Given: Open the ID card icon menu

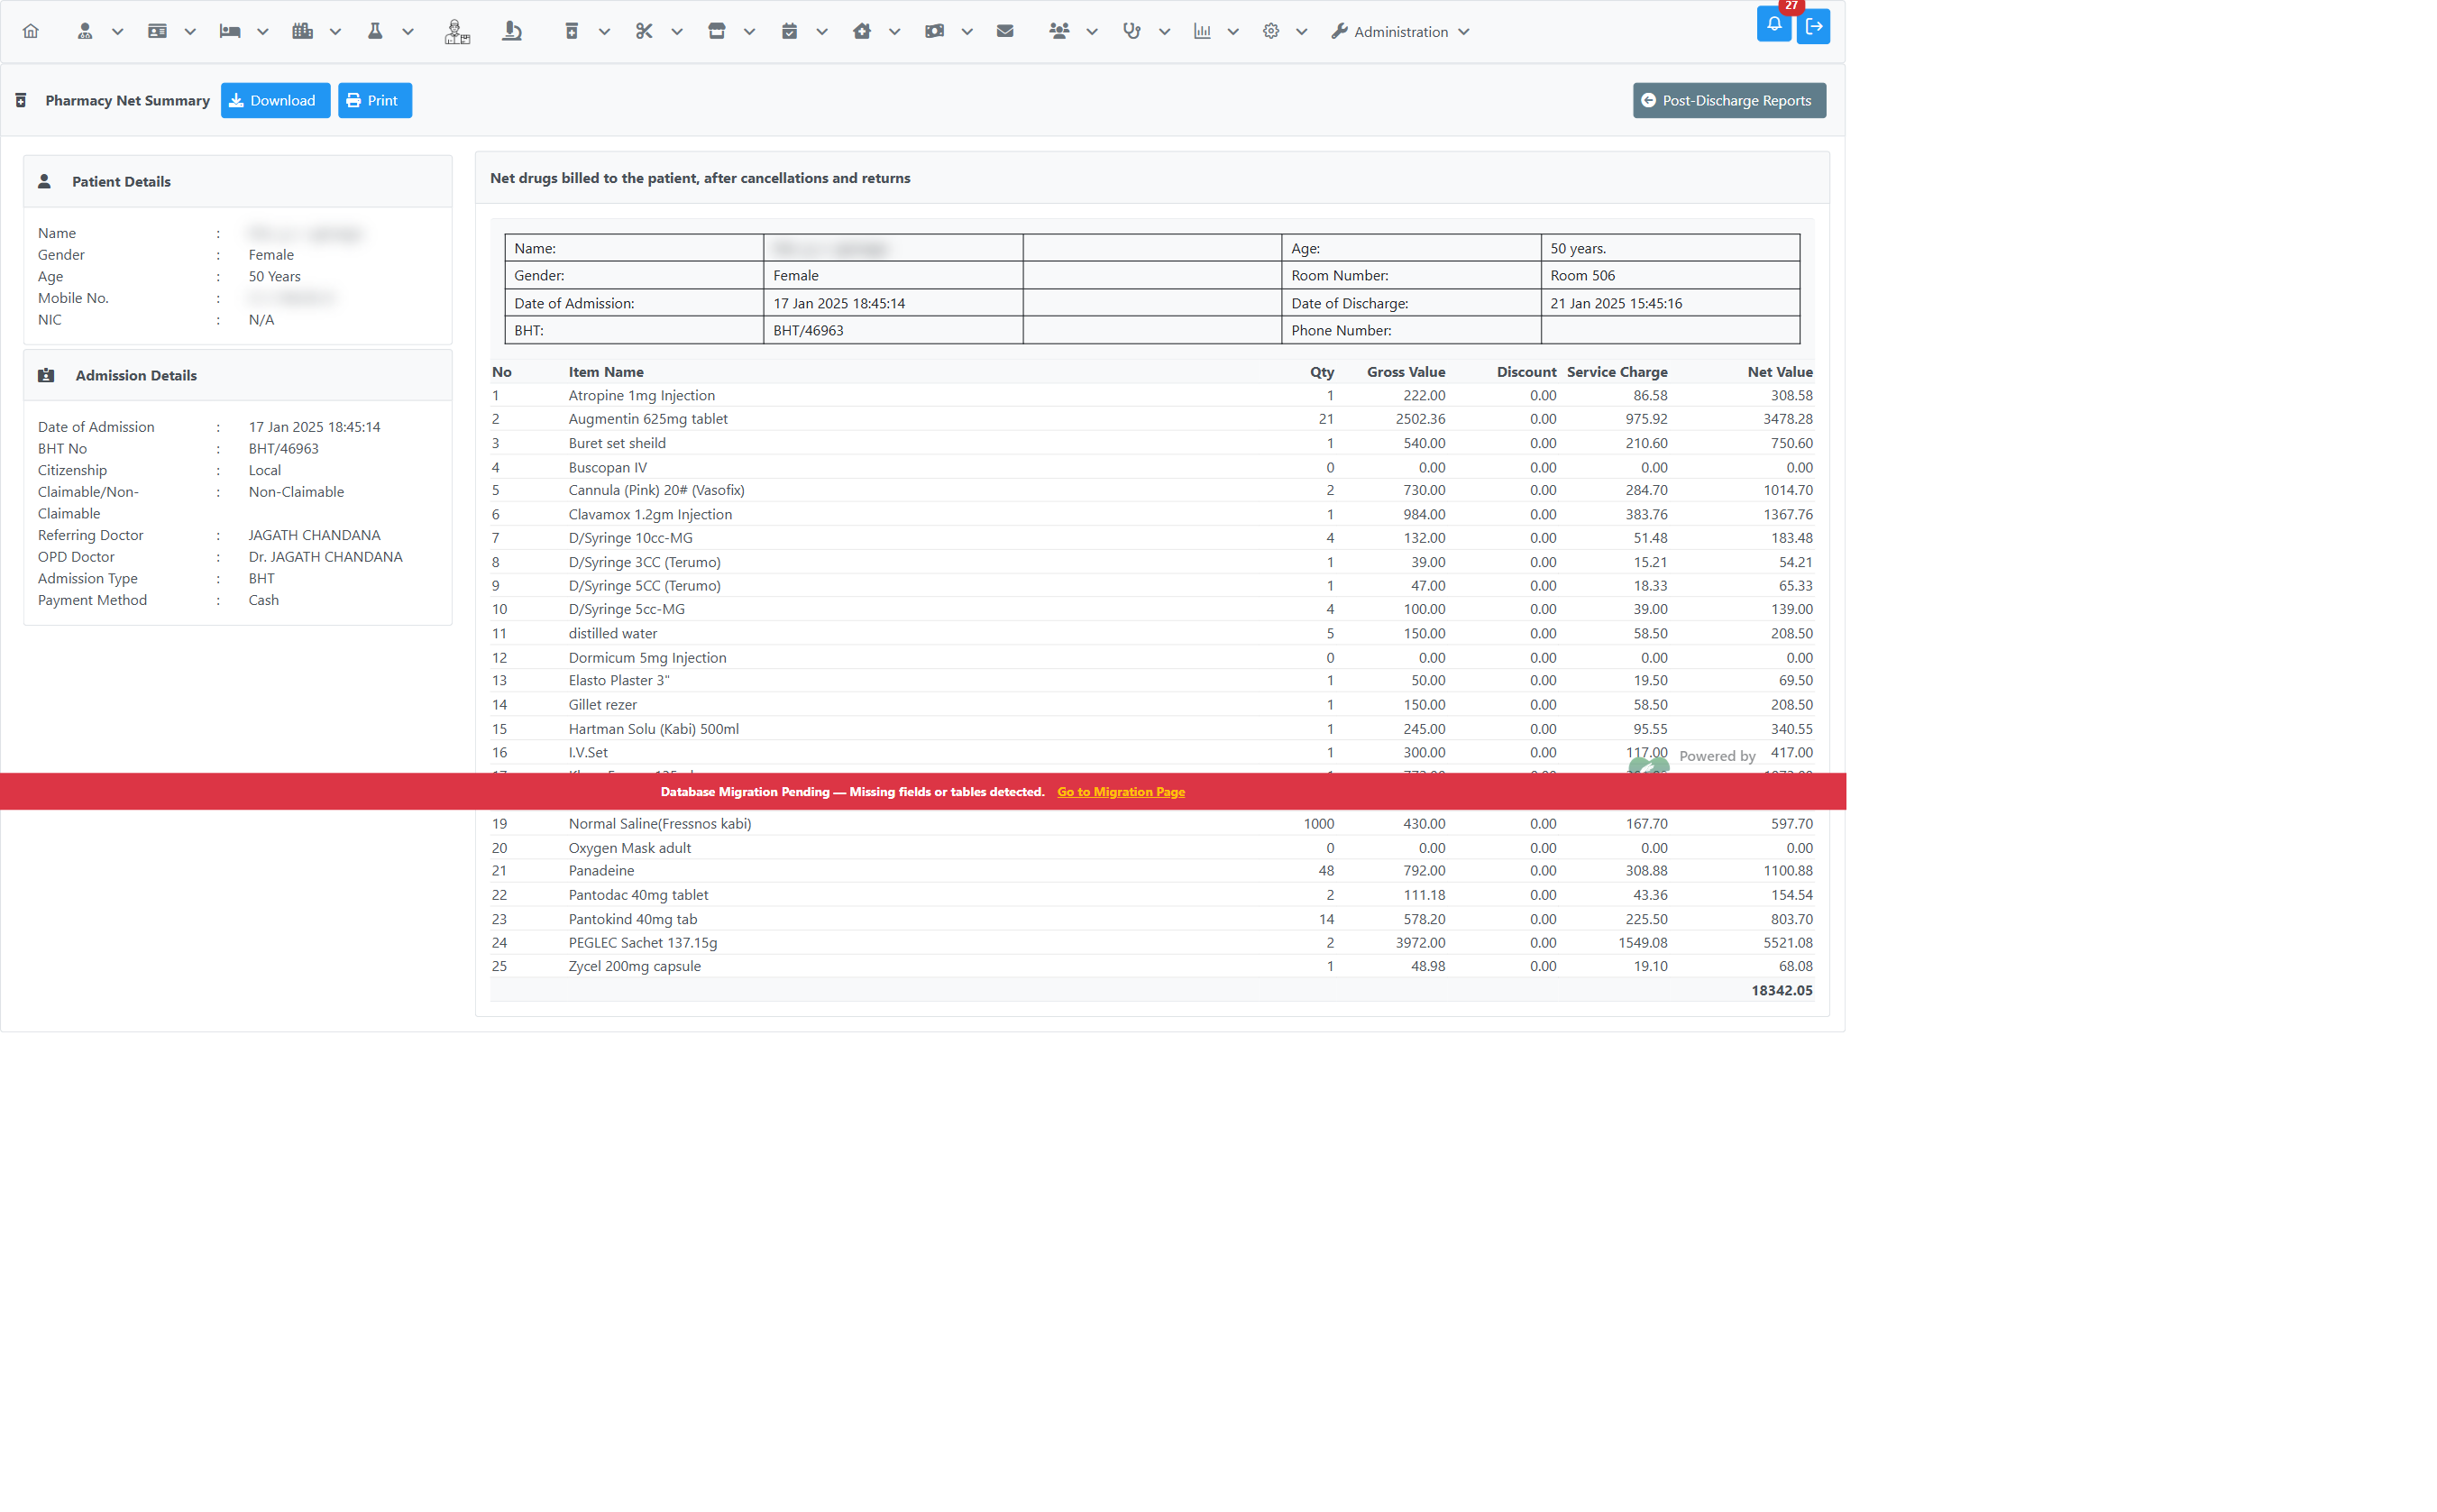Looking at the screenshot, I should click(157, 31).
